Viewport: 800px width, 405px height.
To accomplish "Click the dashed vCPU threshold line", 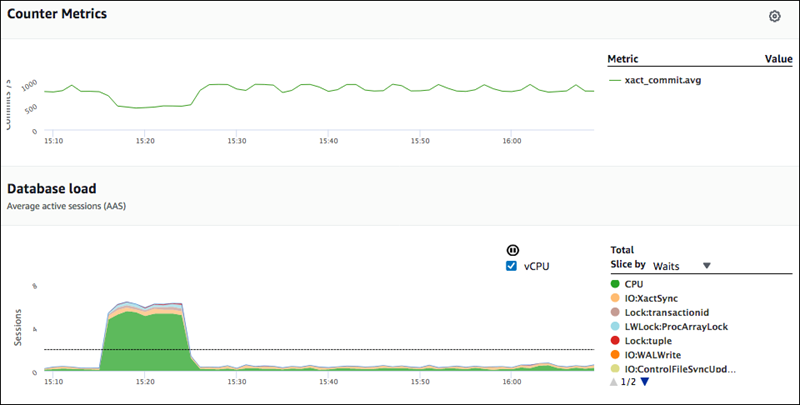I will pos(300,350).
